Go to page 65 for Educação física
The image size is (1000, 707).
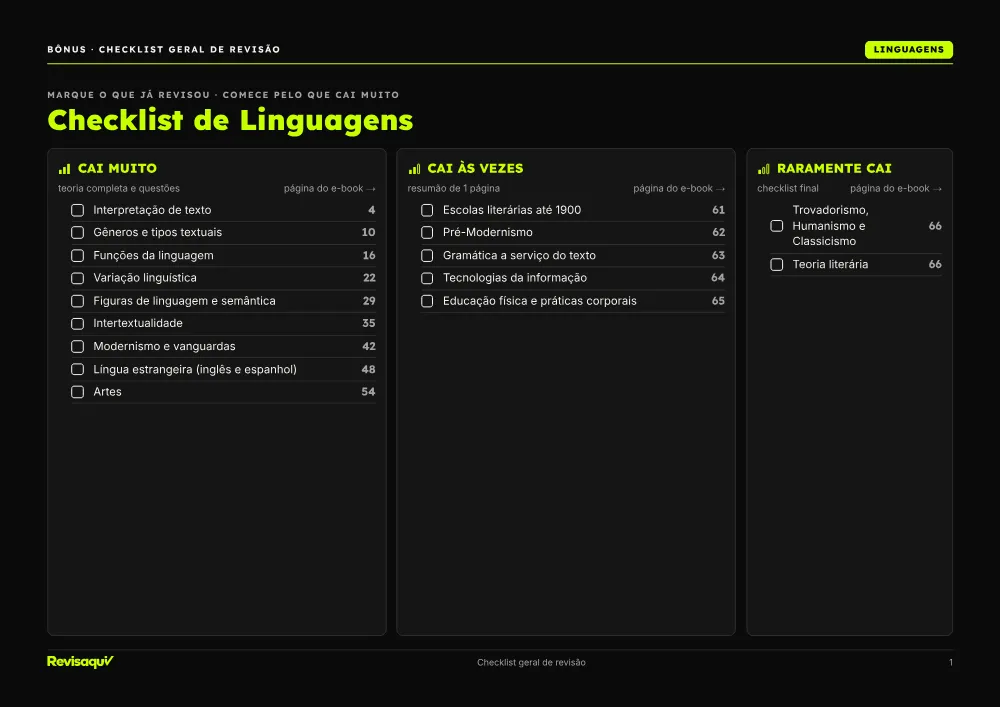coord(719,301)
